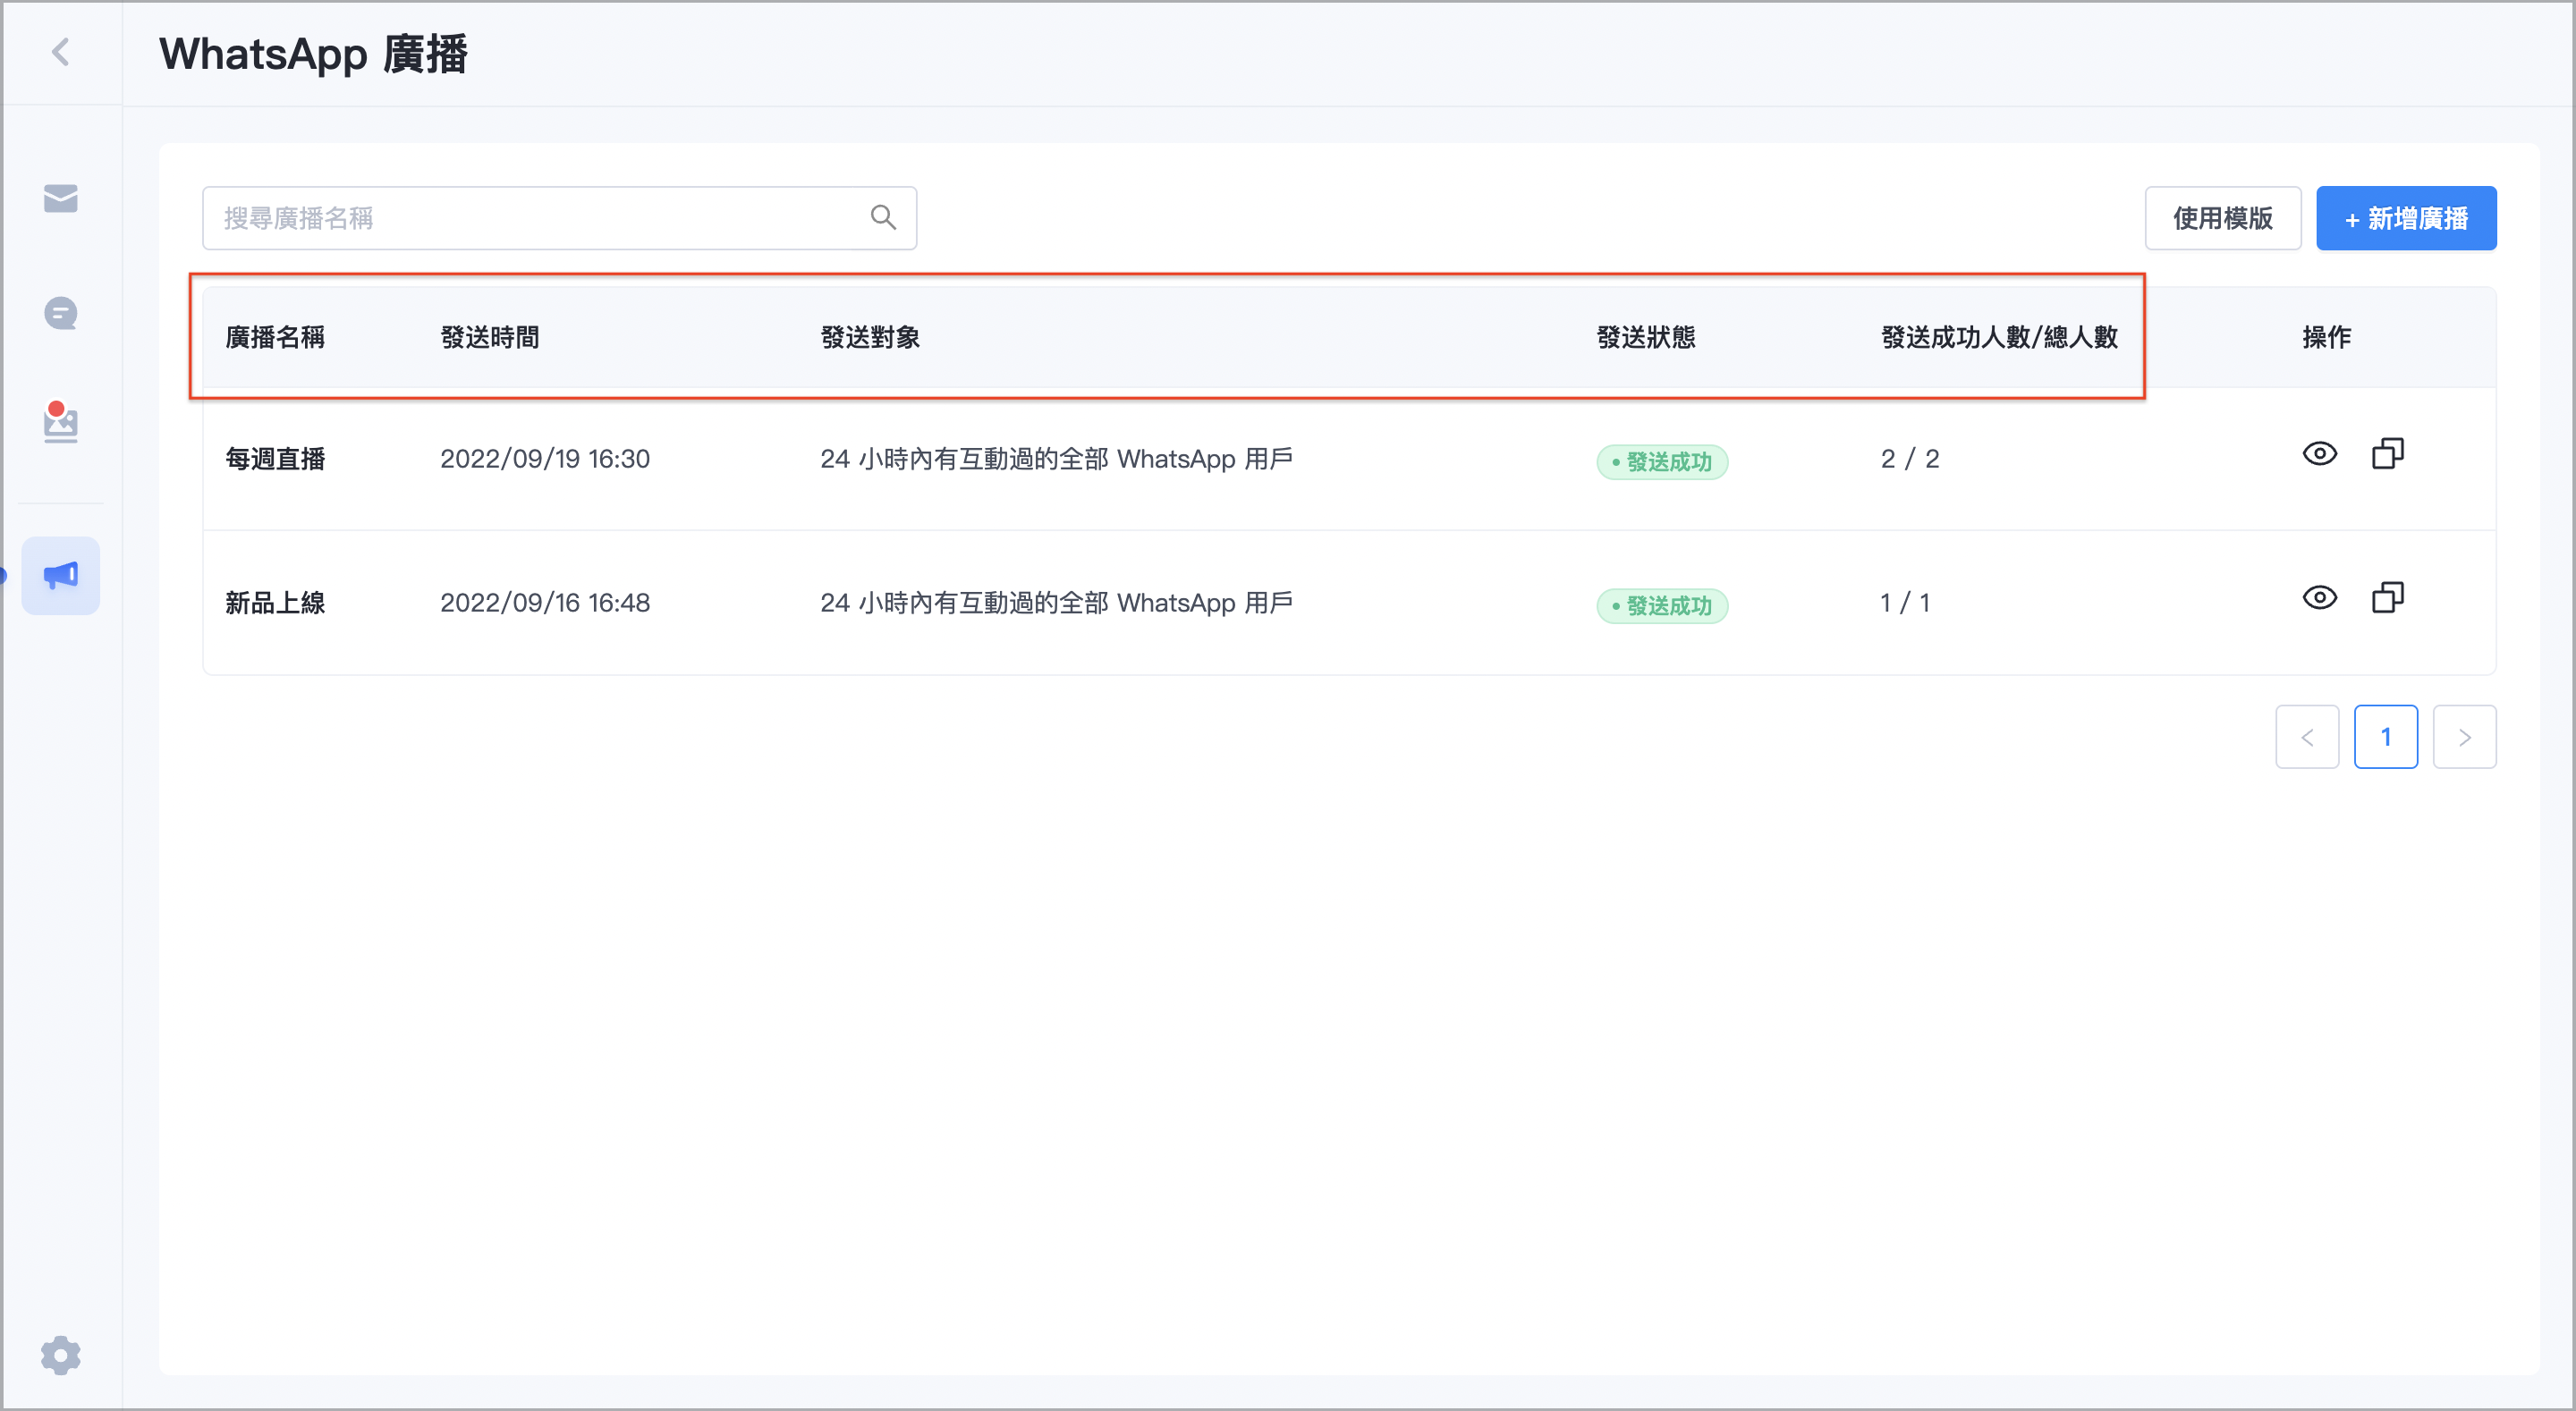
Task: Select the 每週直播 broadcast name
Action: tap(275, 459)
